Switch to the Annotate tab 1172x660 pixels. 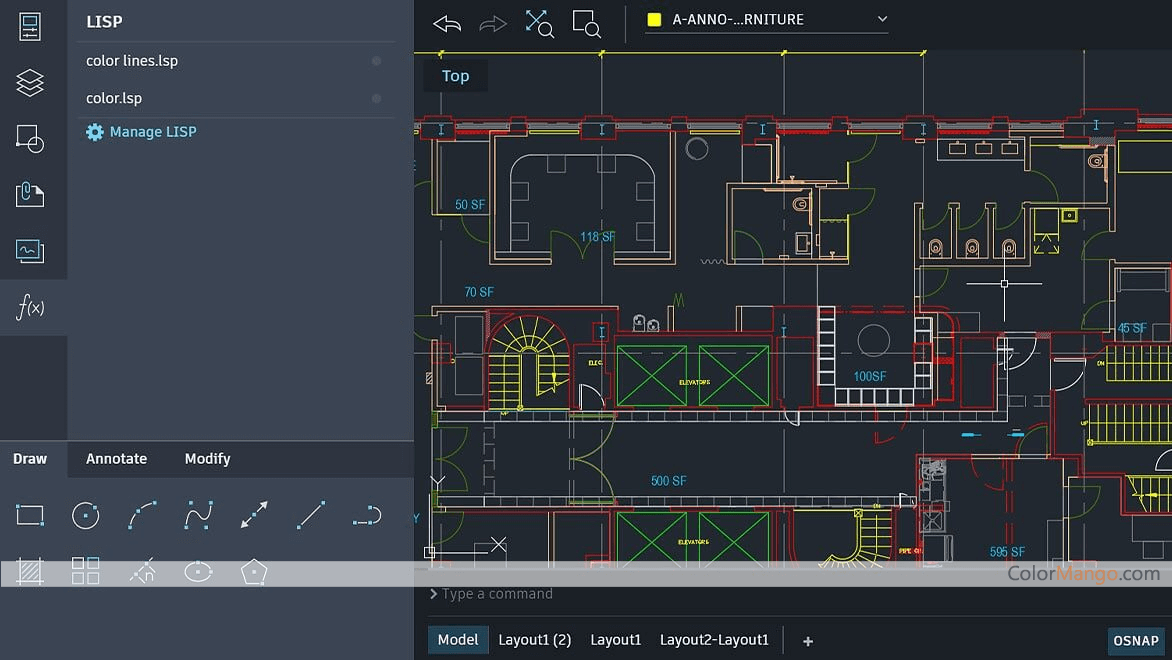tap(116, 459)
